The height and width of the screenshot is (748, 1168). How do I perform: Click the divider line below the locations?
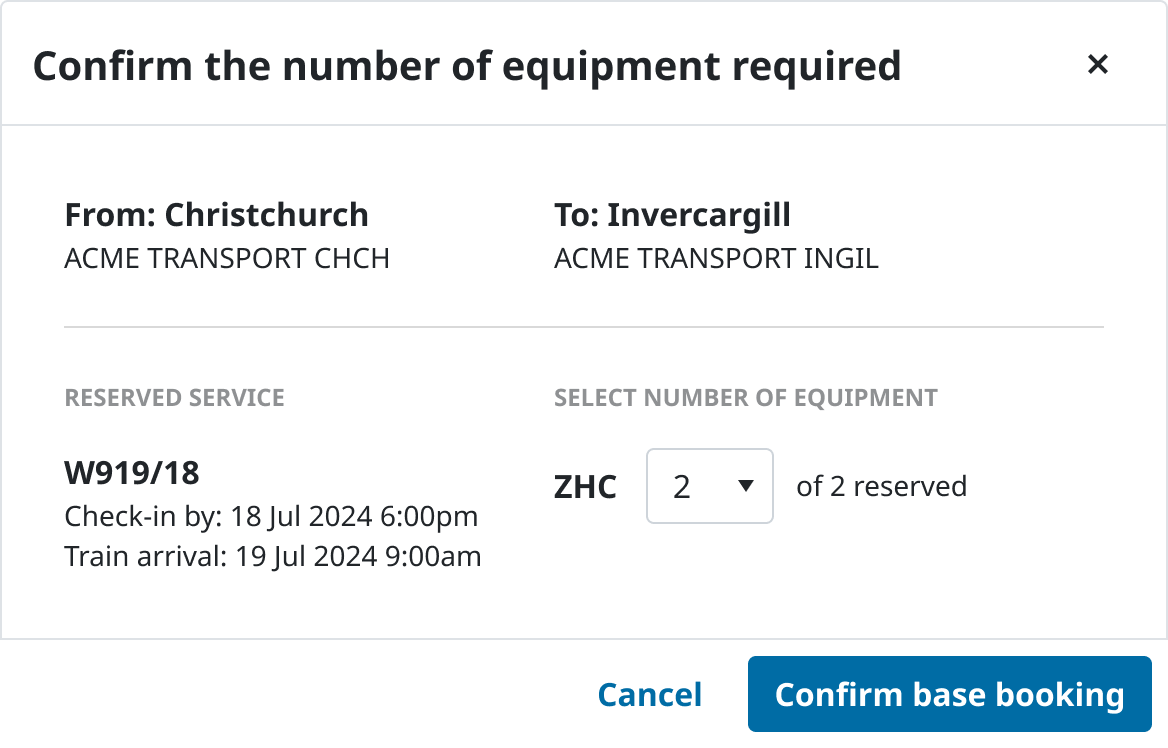pos(584,327)
